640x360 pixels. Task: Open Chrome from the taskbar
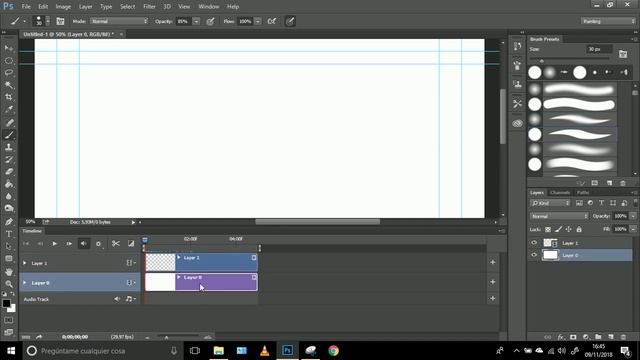pyautogui.click(x=333, y=351)
